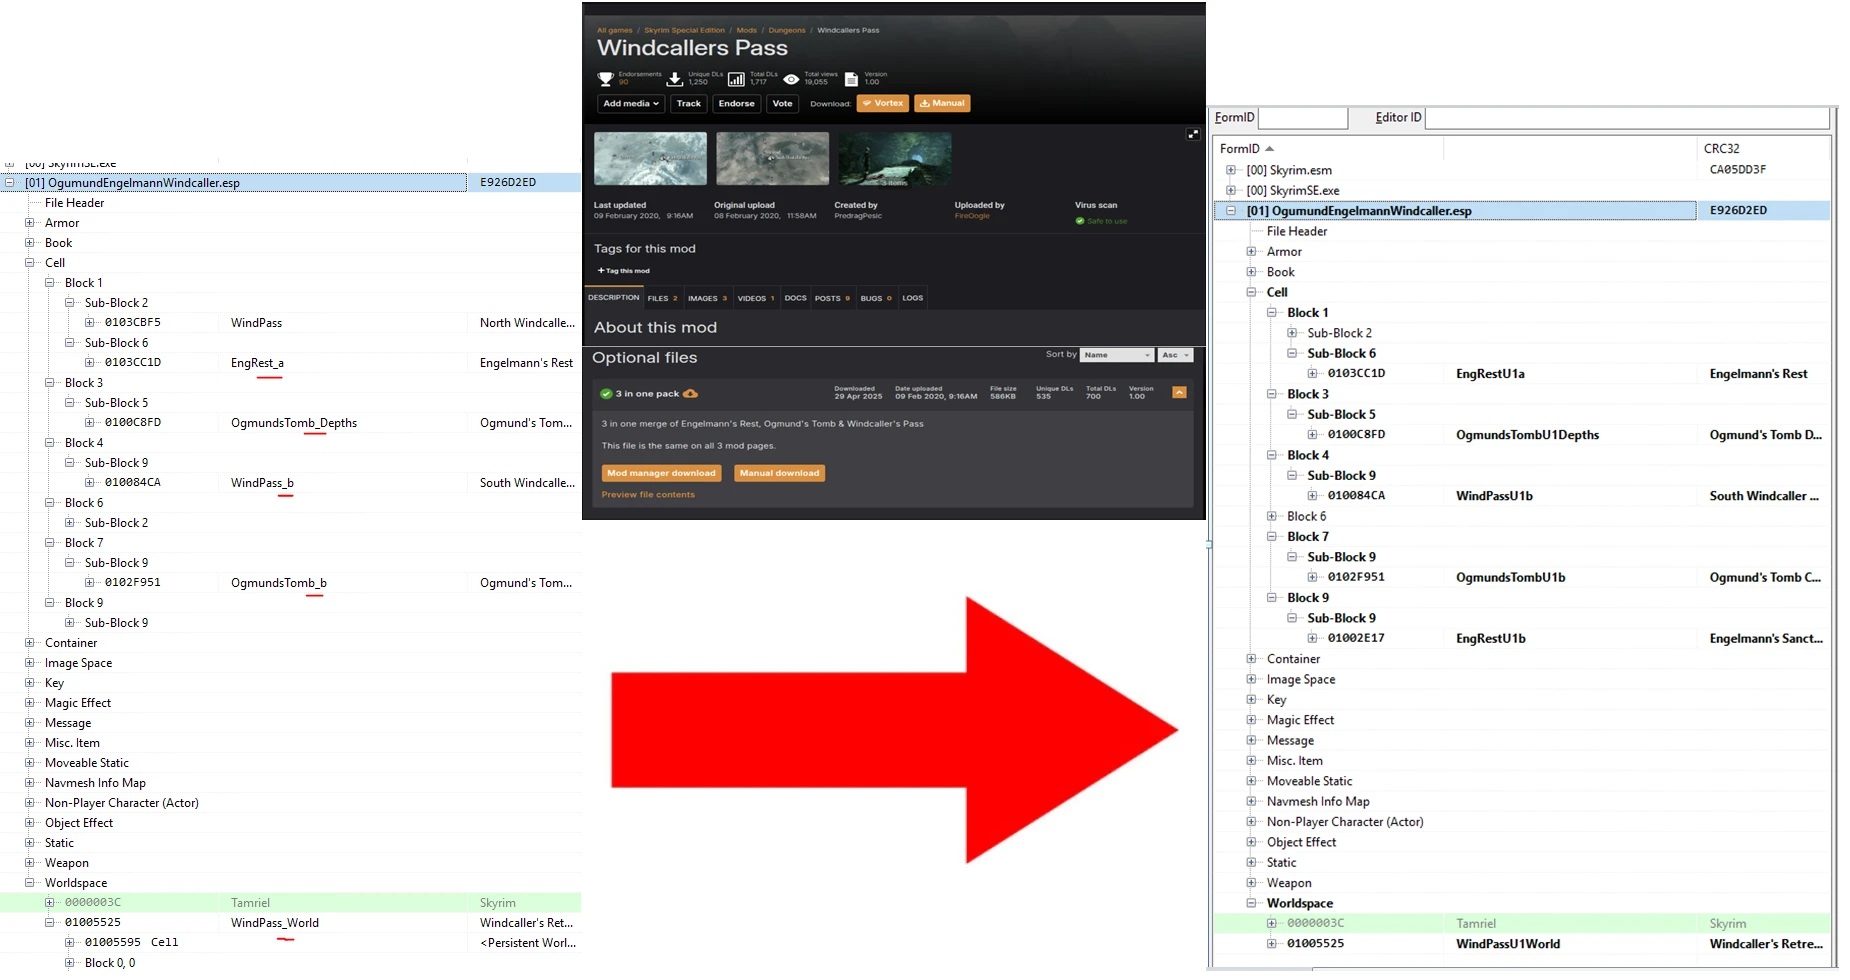Download with the Vortex button
The image size is (1850, 980).
click(x=883, y=103)
